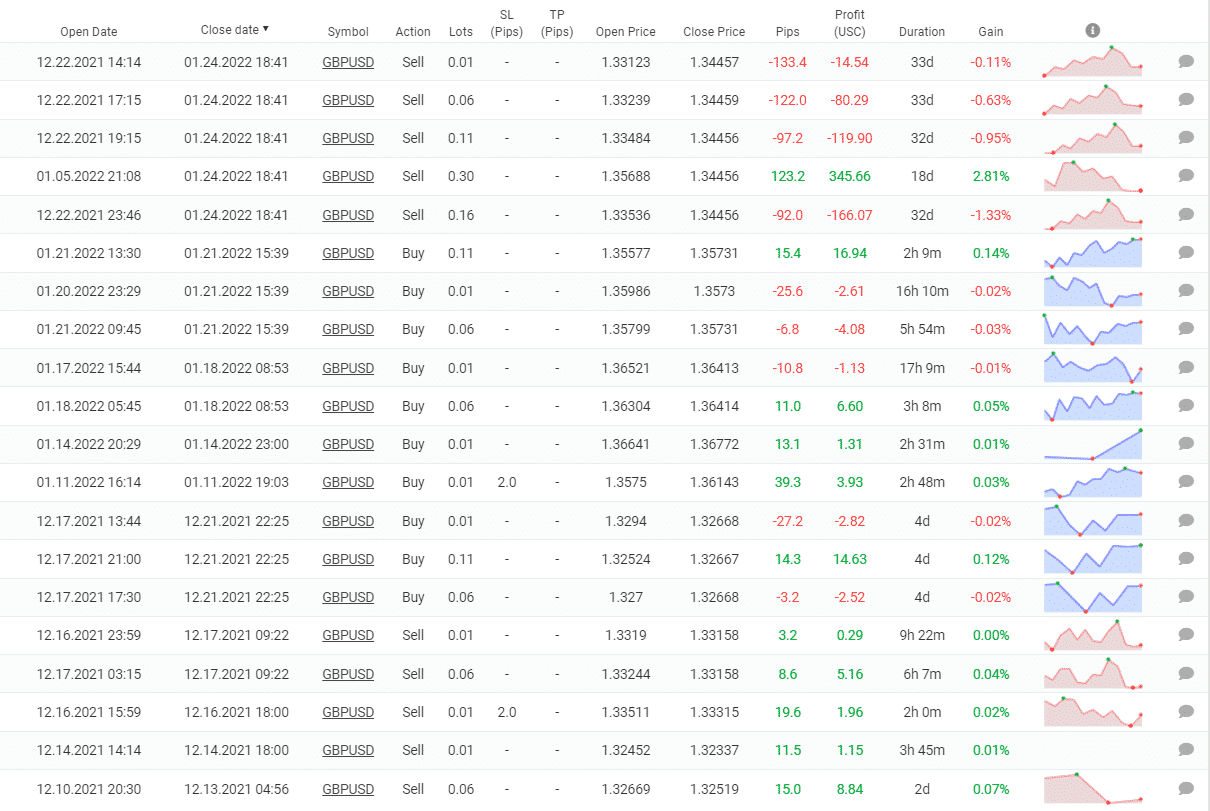Open GBPUSD link for trade opened 12.17.2021 21:00

click(x=348, y=559)
